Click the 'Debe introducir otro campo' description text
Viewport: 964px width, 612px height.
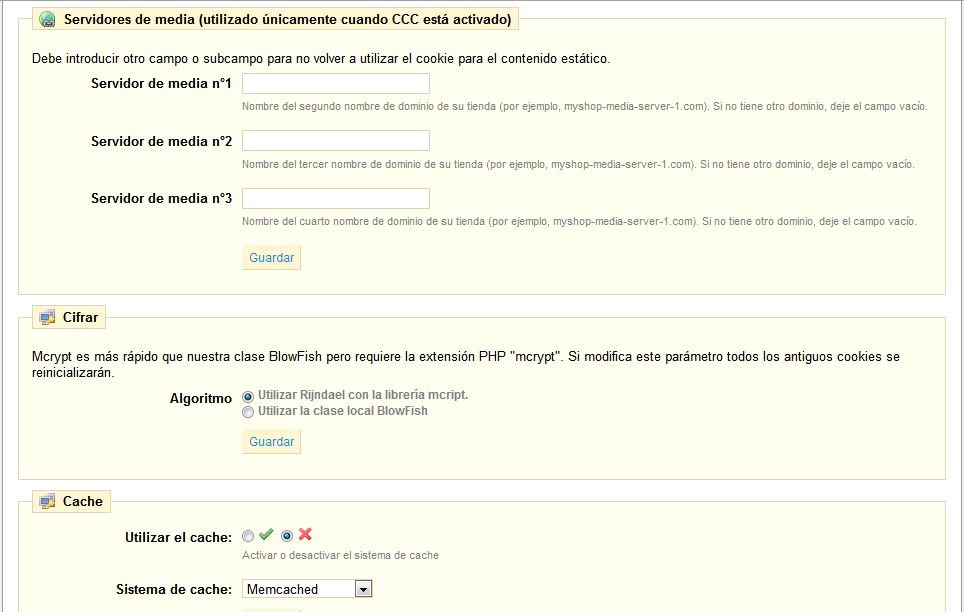321,59
